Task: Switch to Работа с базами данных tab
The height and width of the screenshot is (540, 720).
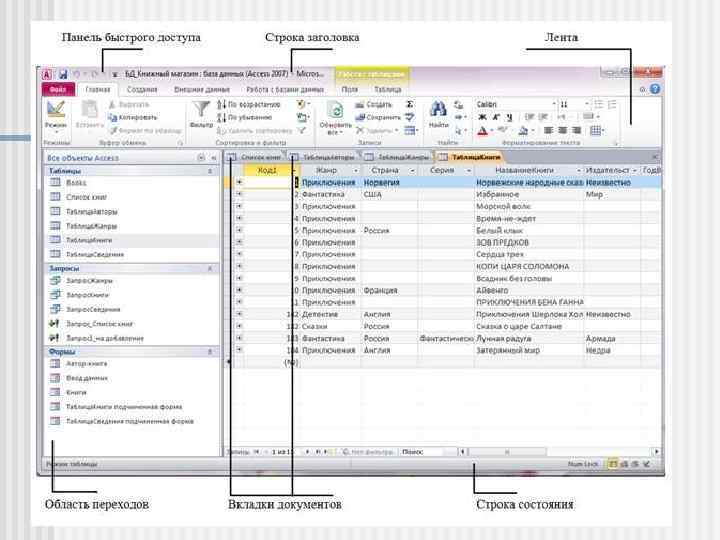Action: [285, 90]
